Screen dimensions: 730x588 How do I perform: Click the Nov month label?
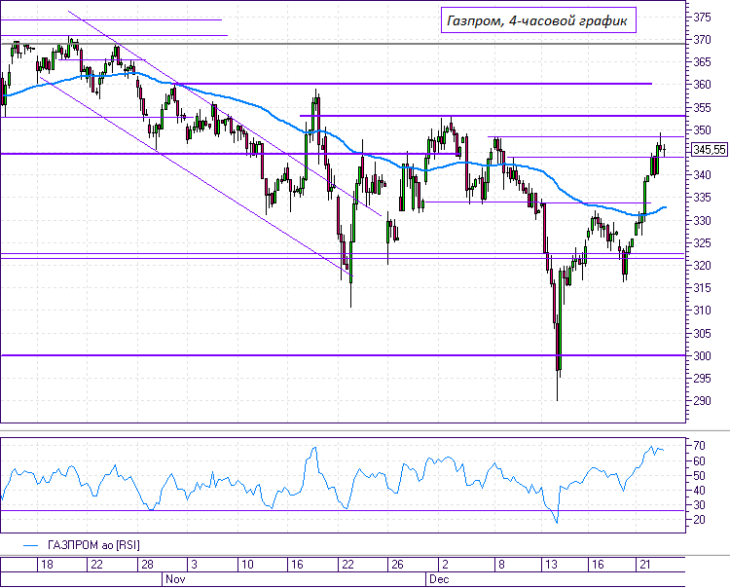176,579
